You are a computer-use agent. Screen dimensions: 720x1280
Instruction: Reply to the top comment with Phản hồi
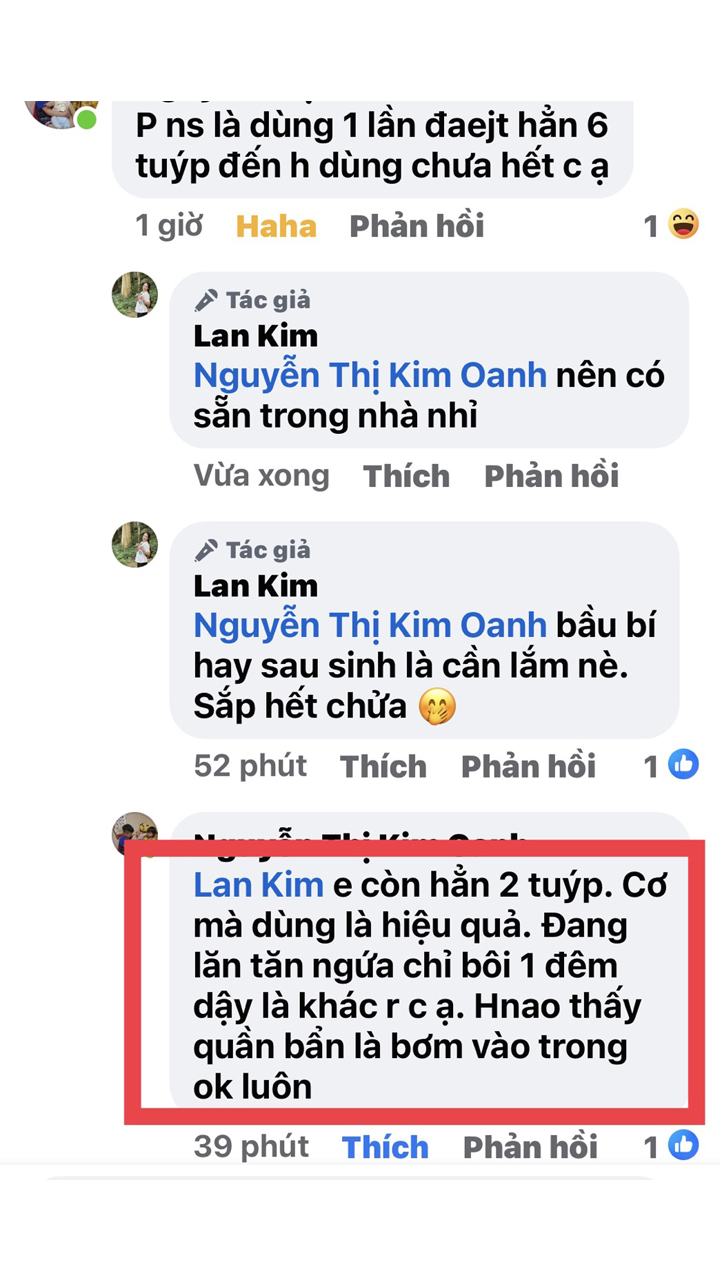(417, 226)
